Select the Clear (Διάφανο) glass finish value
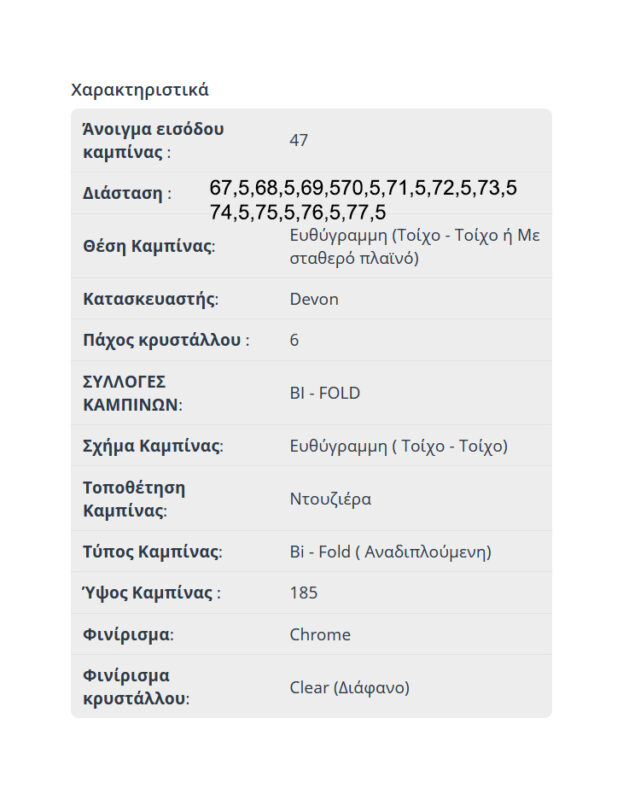The width and height of the screenshot is (629, 800). 350,688
